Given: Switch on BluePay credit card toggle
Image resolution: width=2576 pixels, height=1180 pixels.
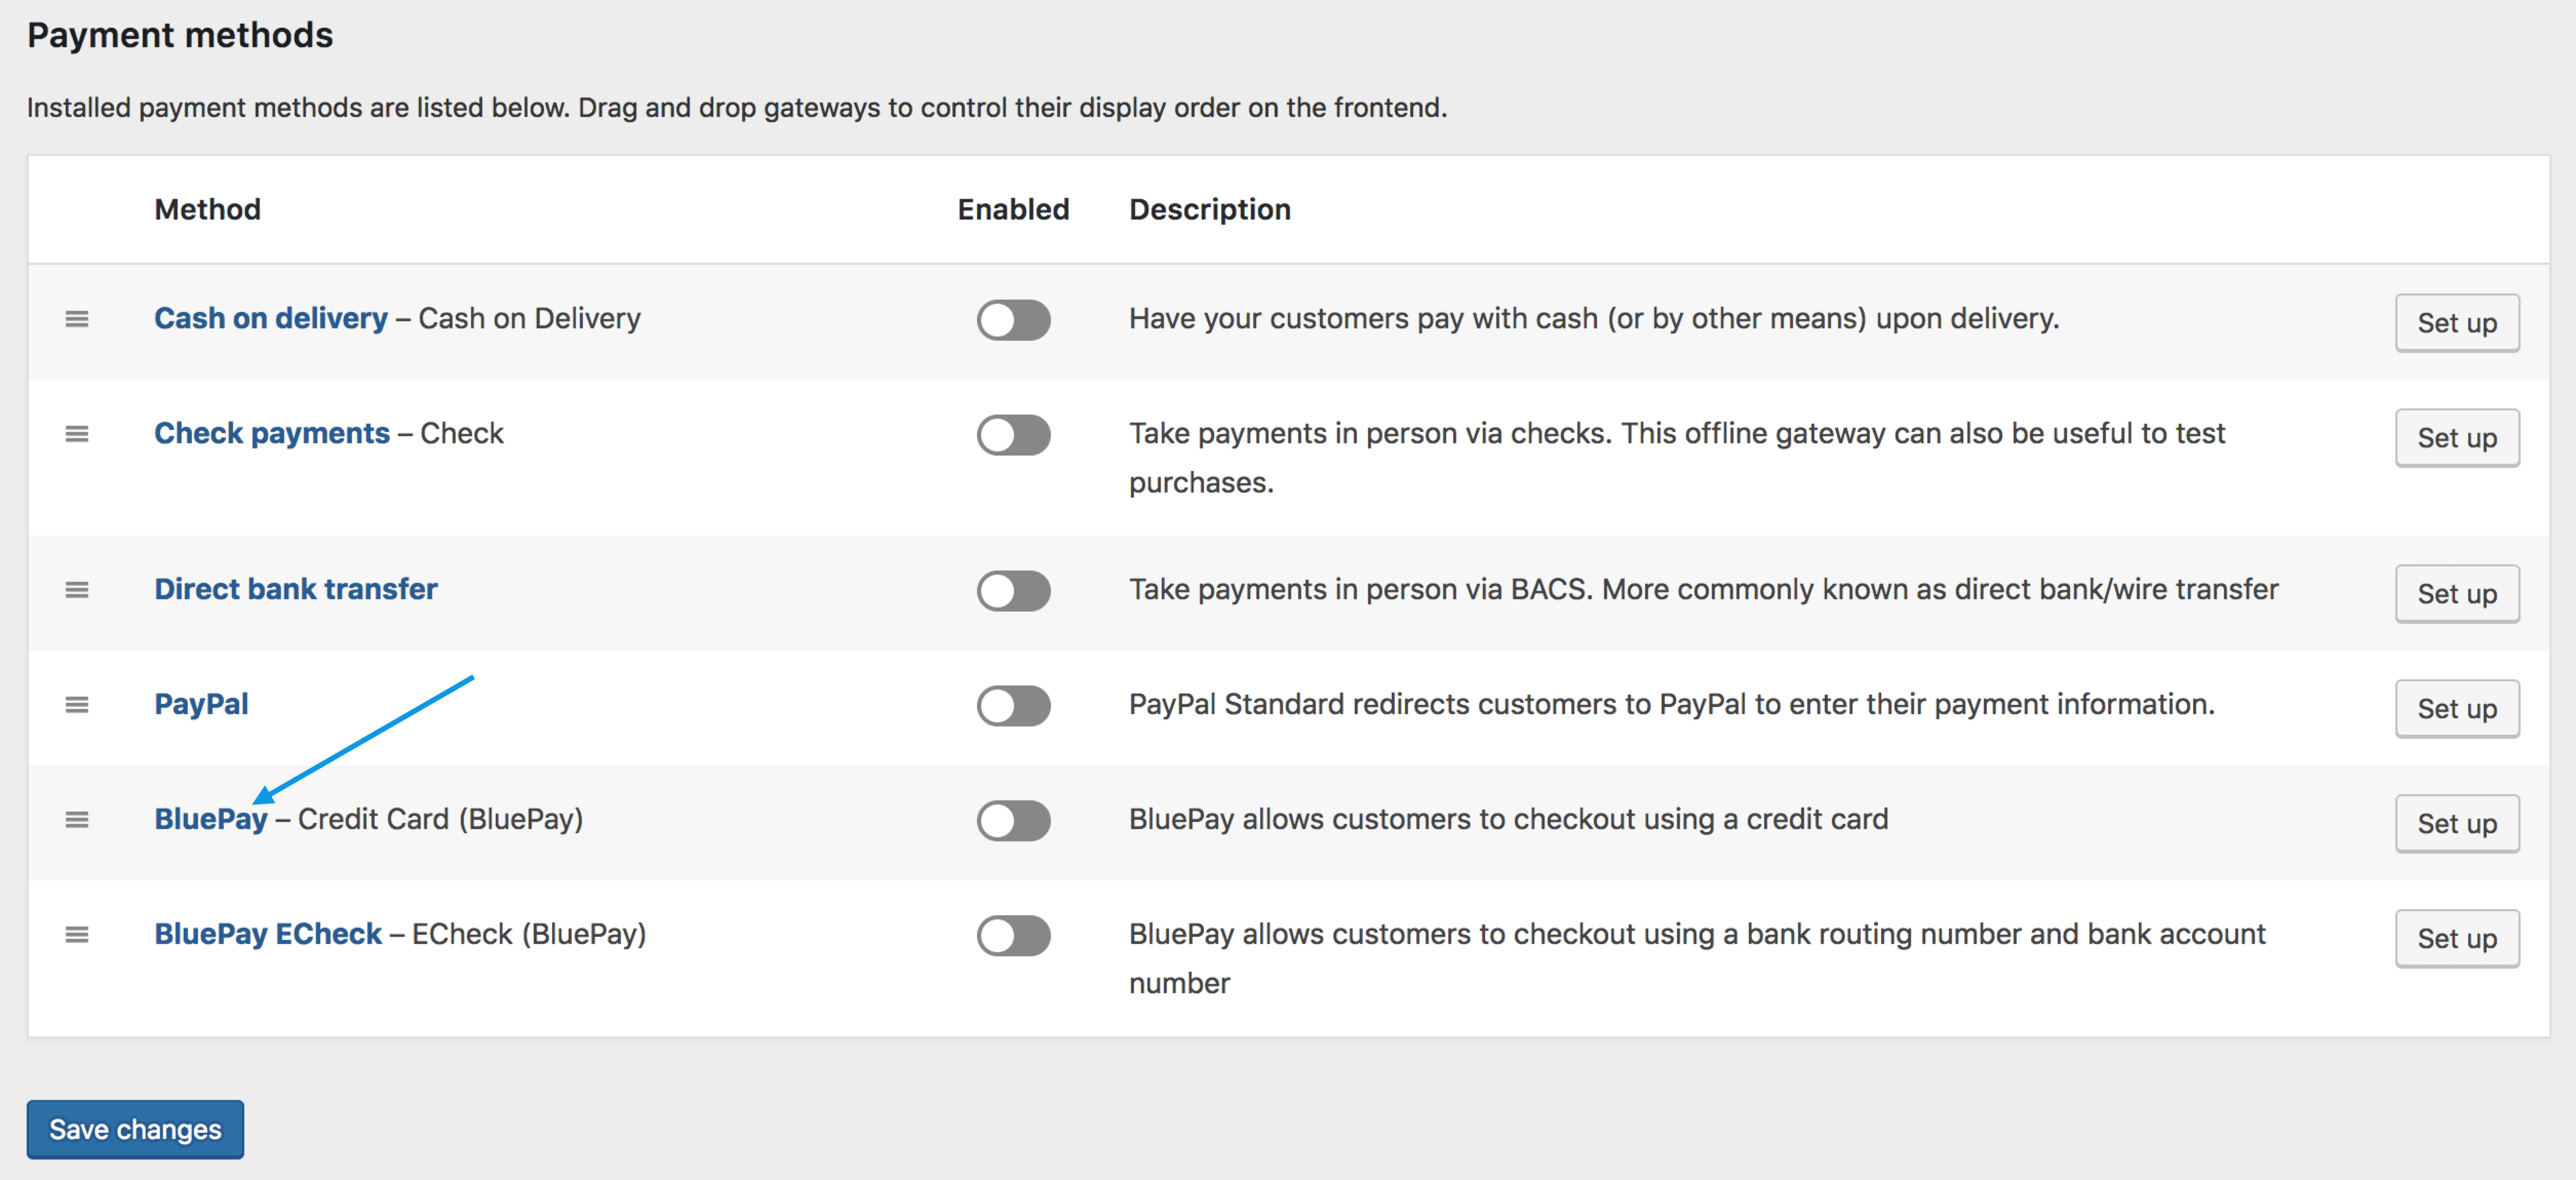Looking at the screenshot, I should [x=1013, y=821].
